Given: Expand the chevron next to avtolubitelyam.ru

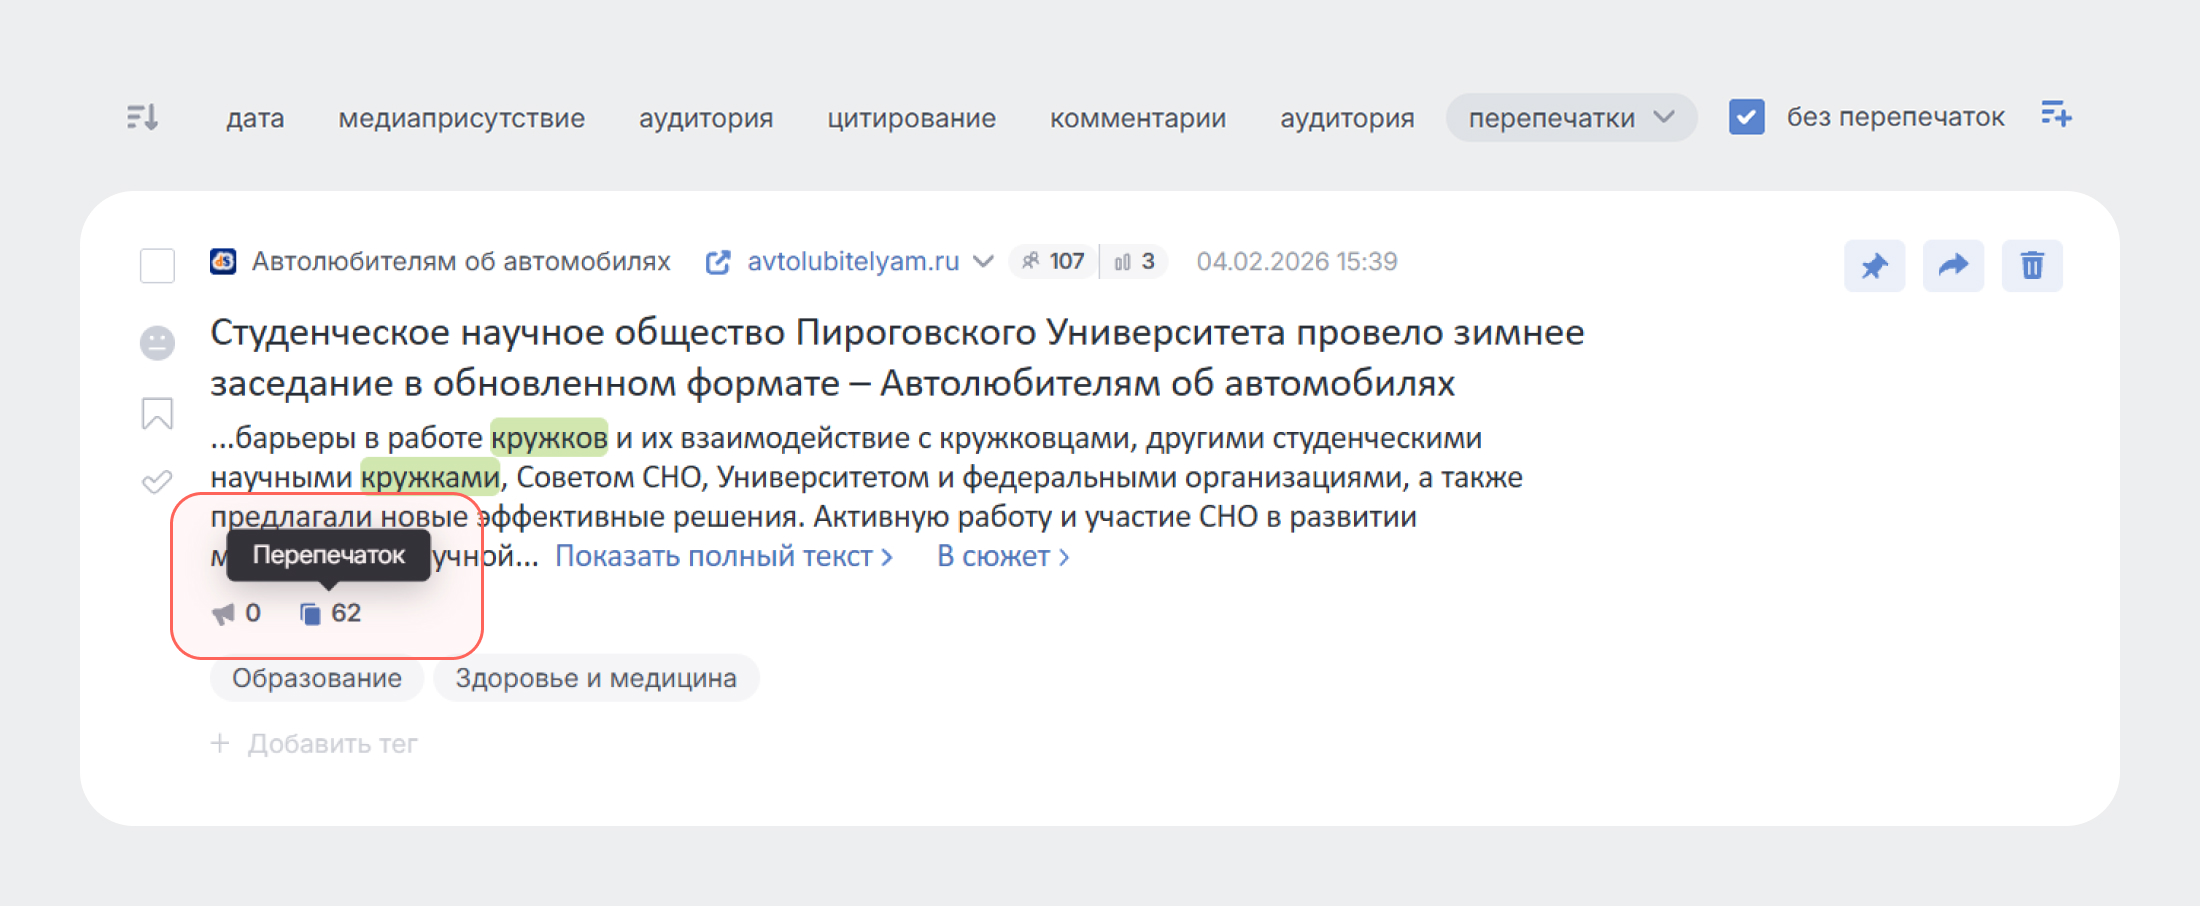Looking at the screenshot, I should [983, 262].
